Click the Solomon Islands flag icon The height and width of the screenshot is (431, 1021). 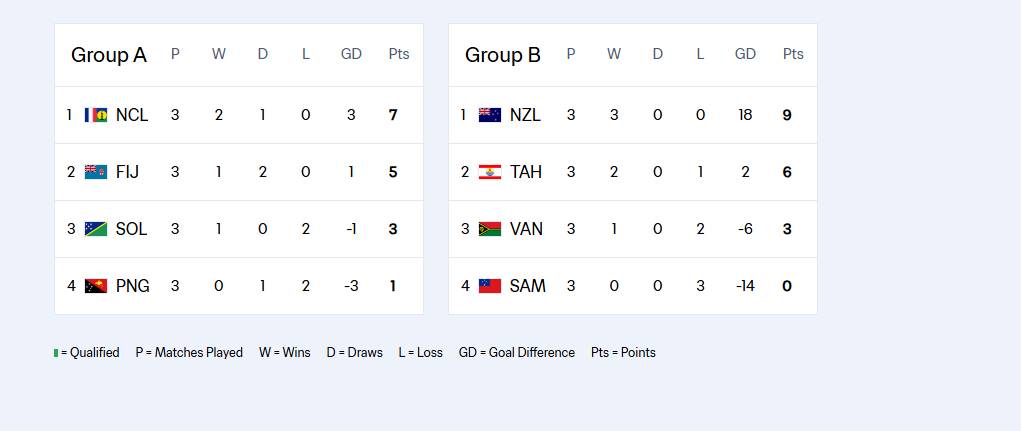point(96,229)
